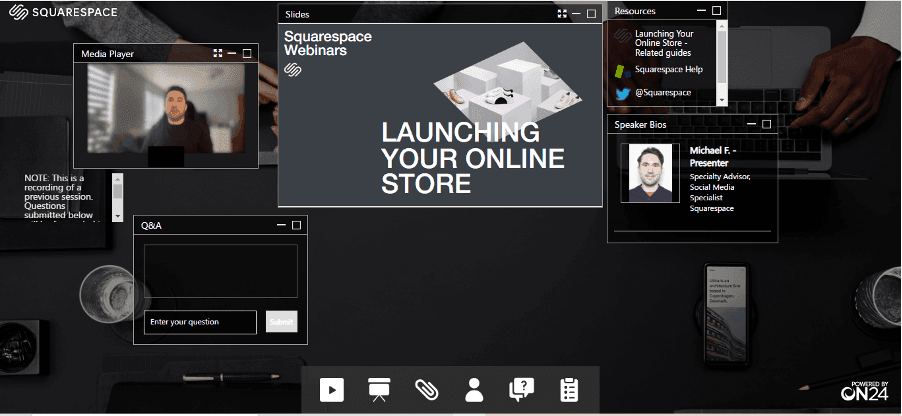Image resolution: width=902 pixels, height=416 pixels.
Task: Click Michael F. presenter photo
Action: (x=650, y=173)
